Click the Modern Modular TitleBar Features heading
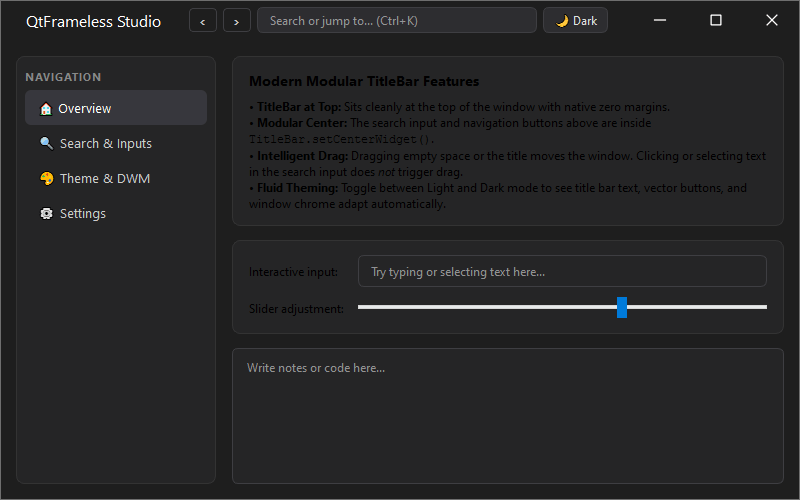The image size is (800, 500). [364, 81]
